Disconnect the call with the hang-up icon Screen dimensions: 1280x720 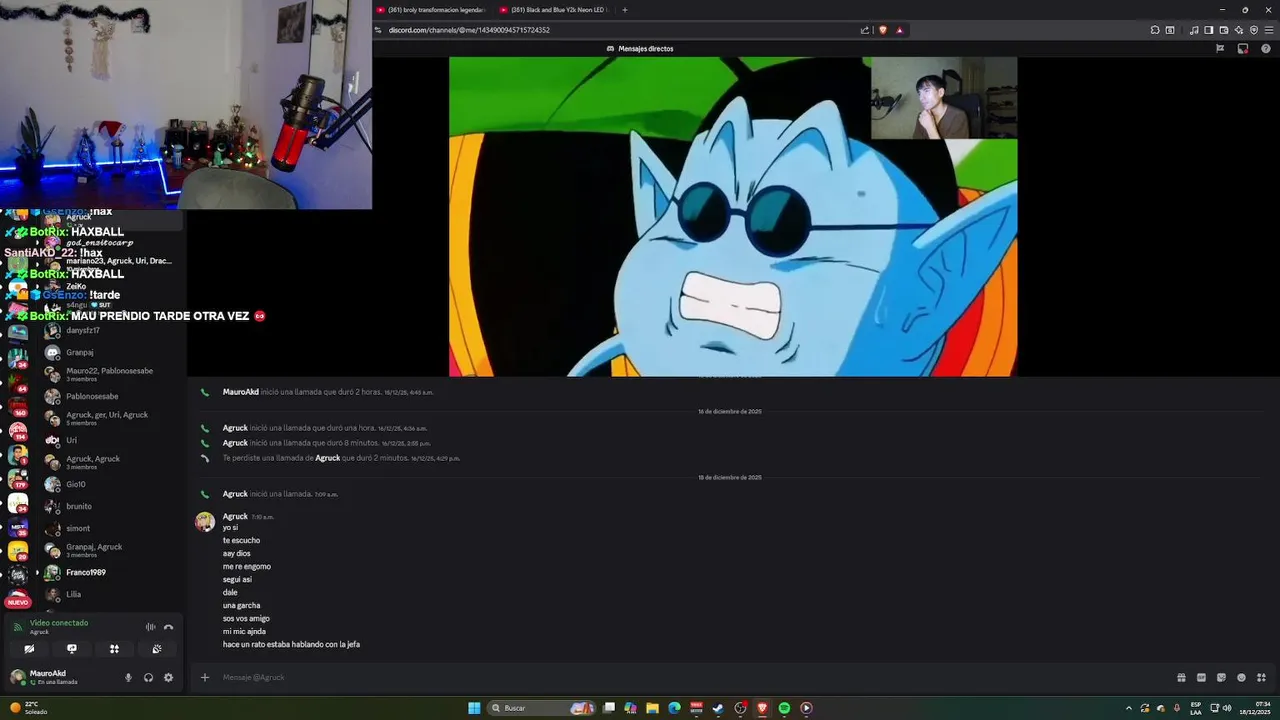click(x=168, y=627)
